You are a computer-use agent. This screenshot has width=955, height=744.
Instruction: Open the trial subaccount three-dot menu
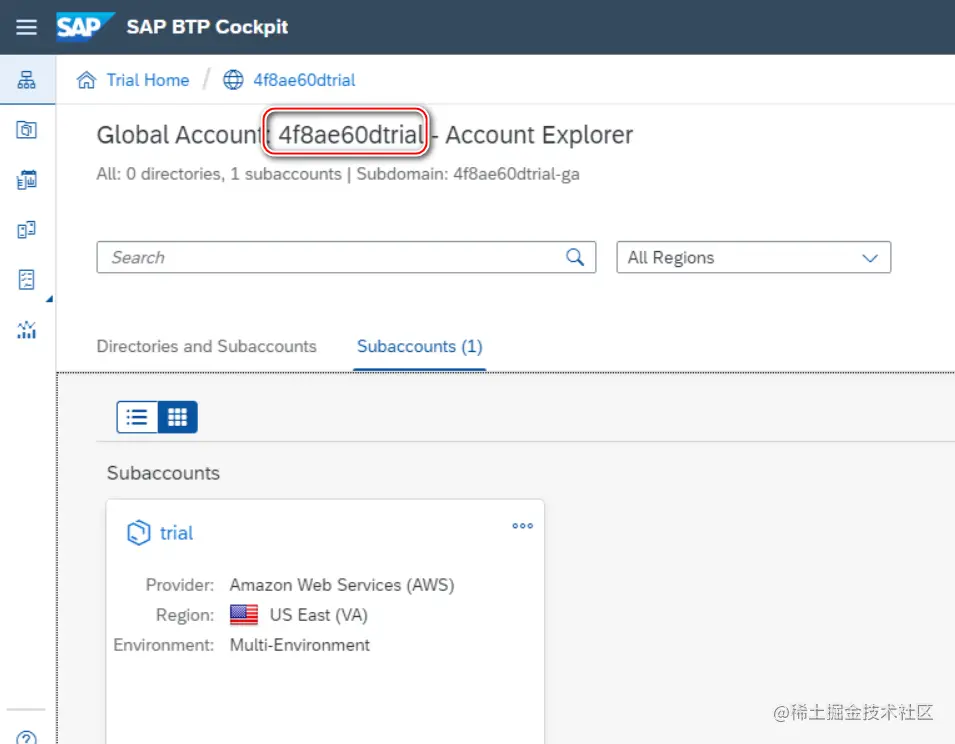pos(522,526)
